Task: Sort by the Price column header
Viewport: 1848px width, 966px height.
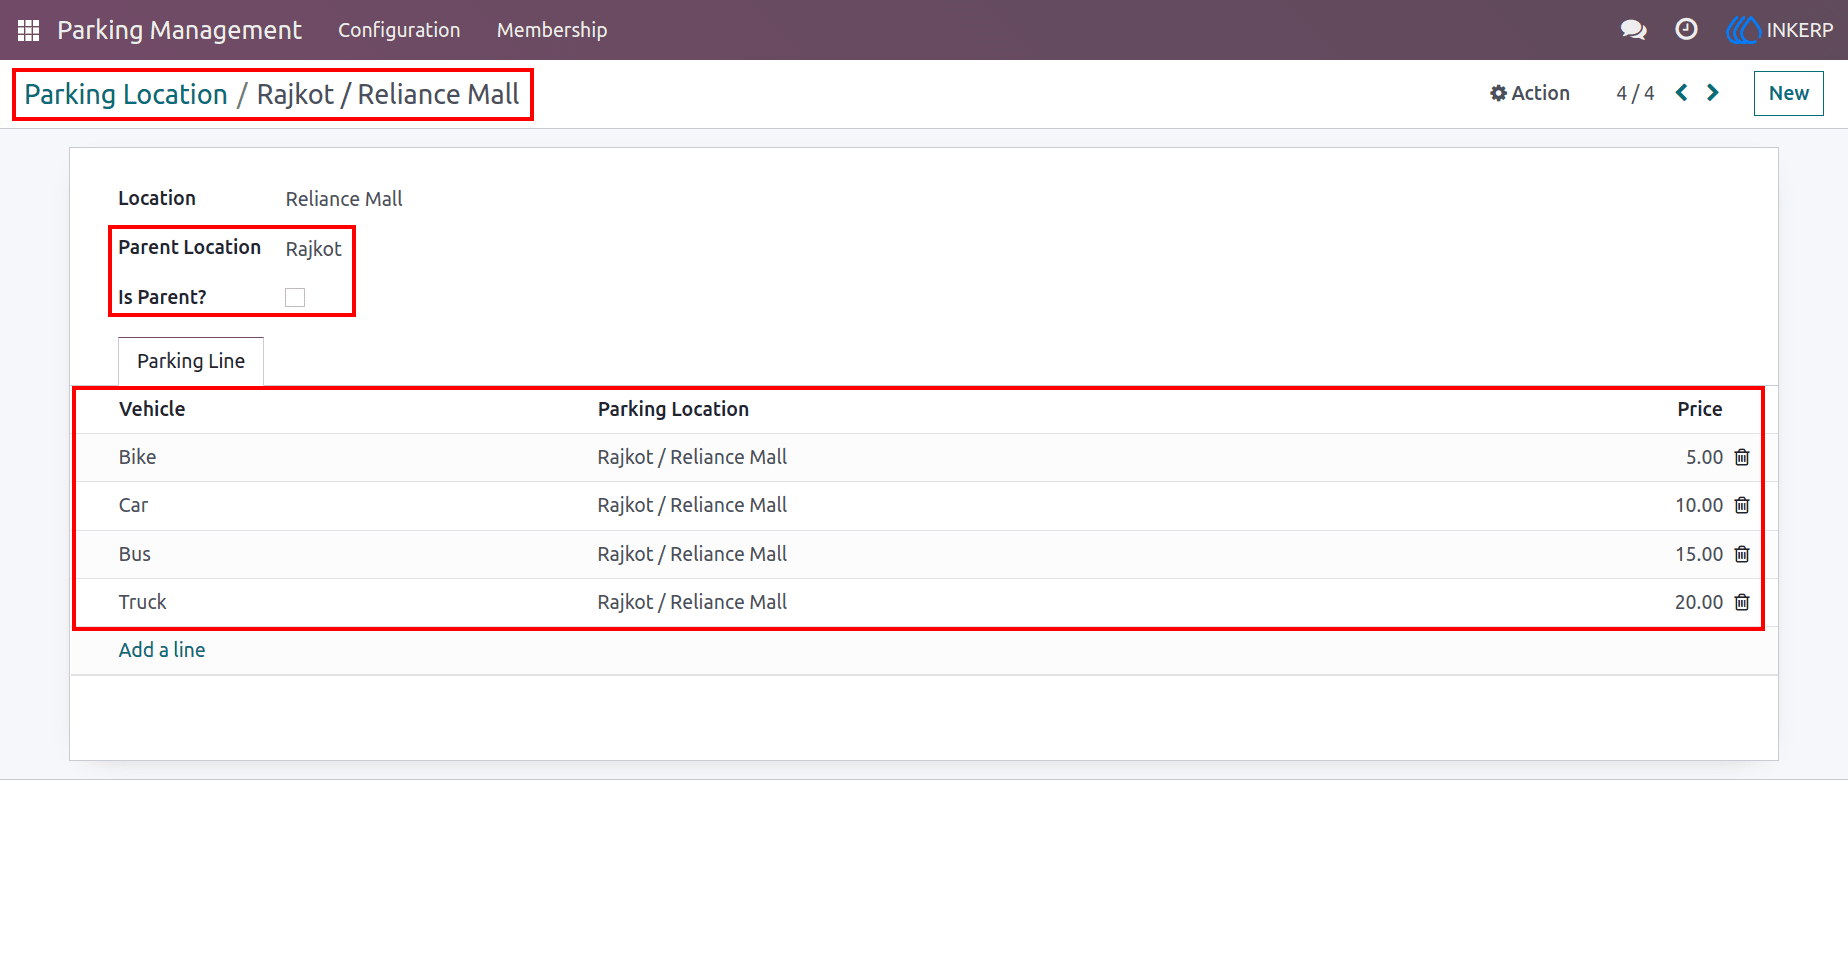Action: pyautogui.click(x=1699, y=409)
